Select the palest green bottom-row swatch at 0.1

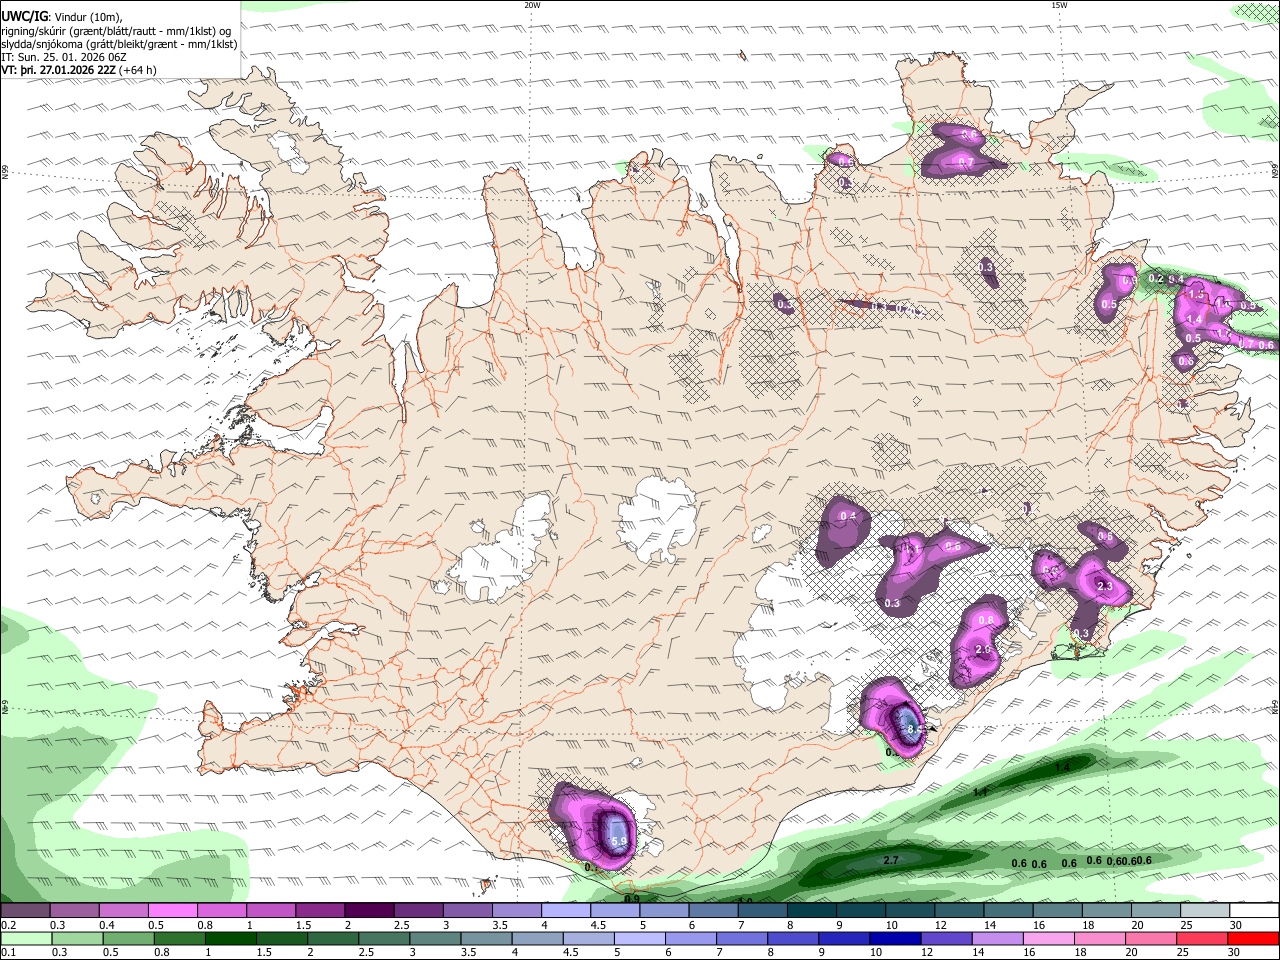(x=26, y=939)
